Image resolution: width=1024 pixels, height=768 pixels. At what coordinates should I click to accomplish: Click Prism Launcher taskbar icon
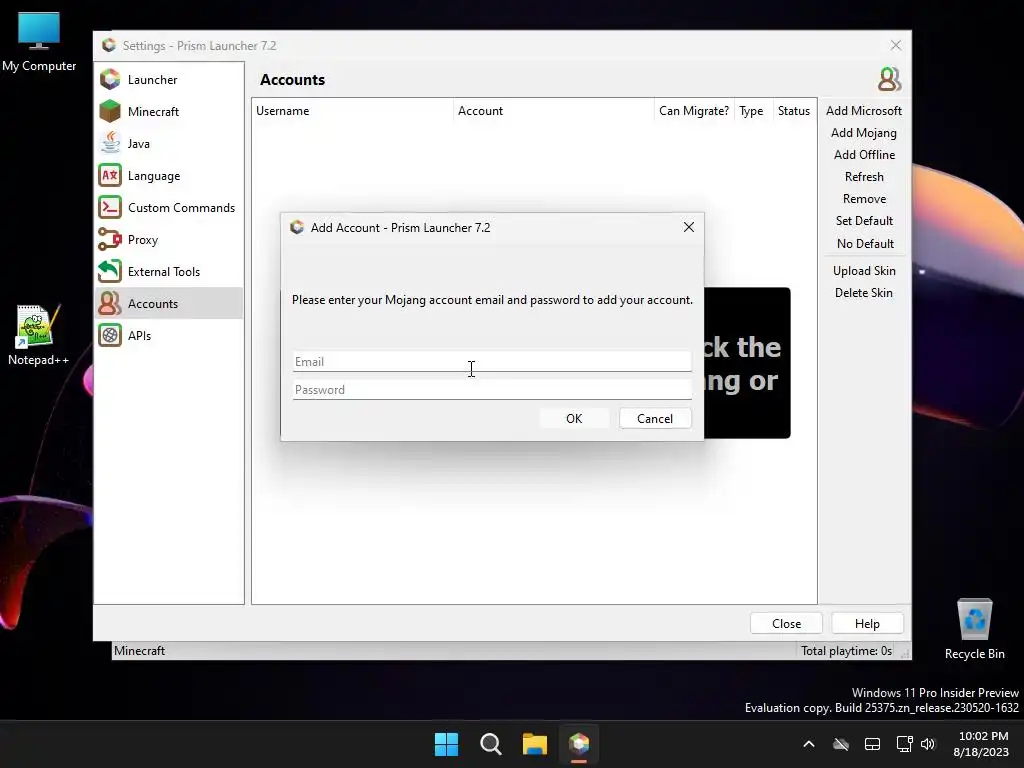coord(579,744)
